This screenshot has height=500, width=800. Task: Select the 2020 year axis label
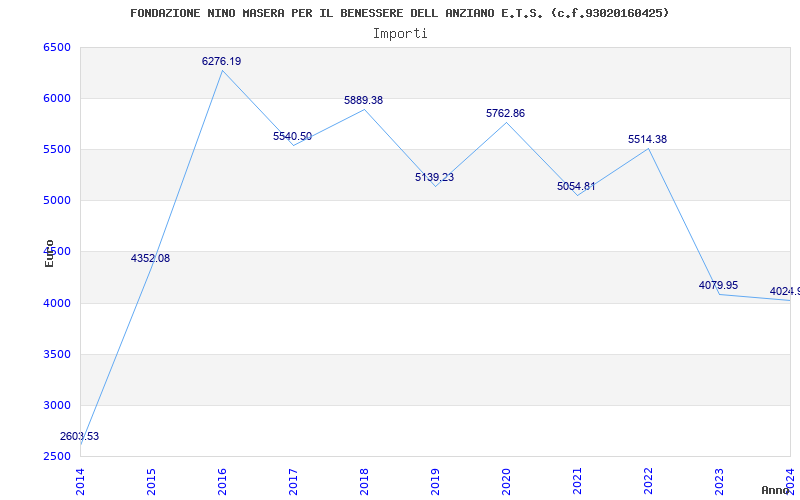[506, 482]
